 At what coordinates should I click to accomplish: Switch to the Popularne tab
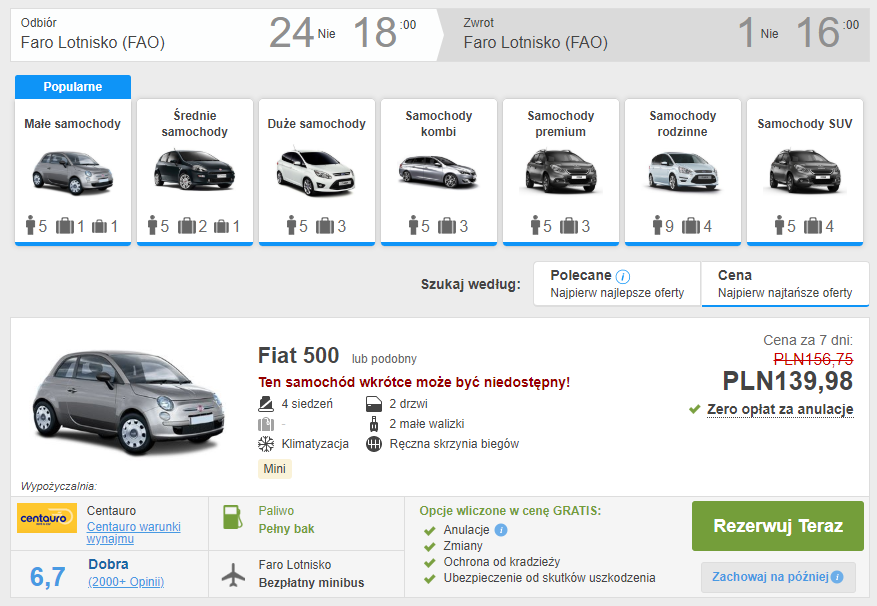coord(73,87)
